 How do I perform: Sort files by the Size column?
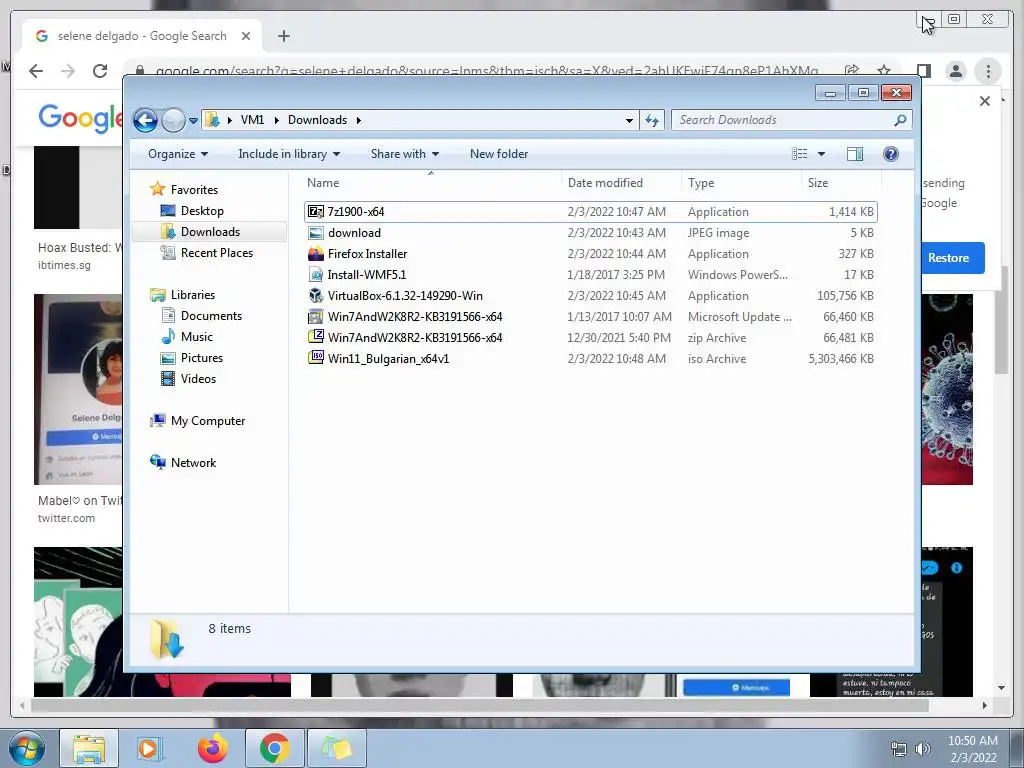[x=841, y=184]
